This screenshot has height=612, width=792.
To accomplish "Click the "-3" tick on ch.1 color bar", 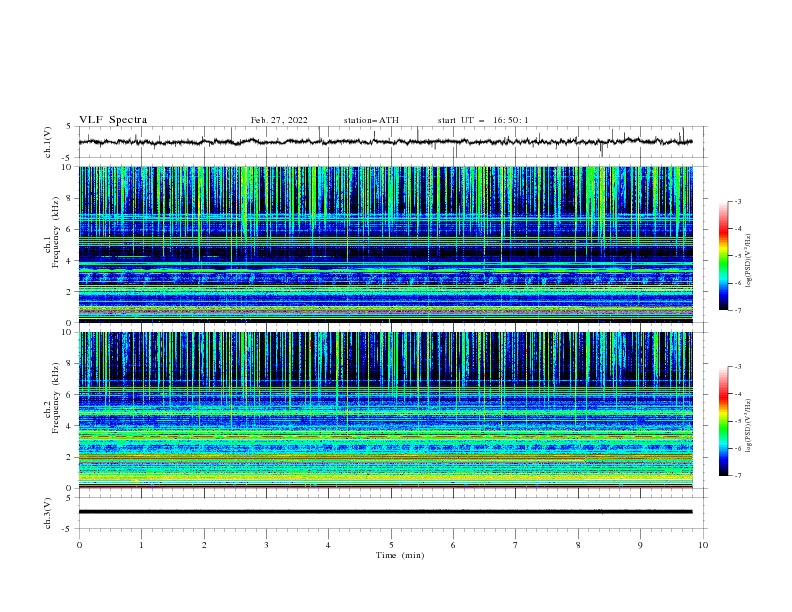I will pos(738,201).
